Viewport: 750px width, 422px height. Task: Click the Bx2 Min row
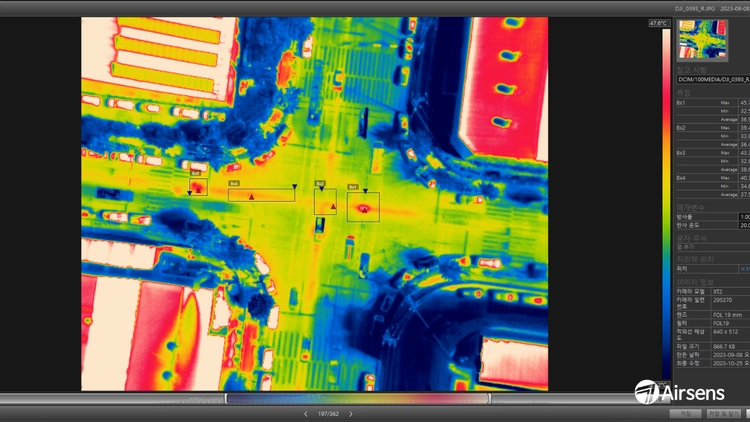click(x=713, y=136)
